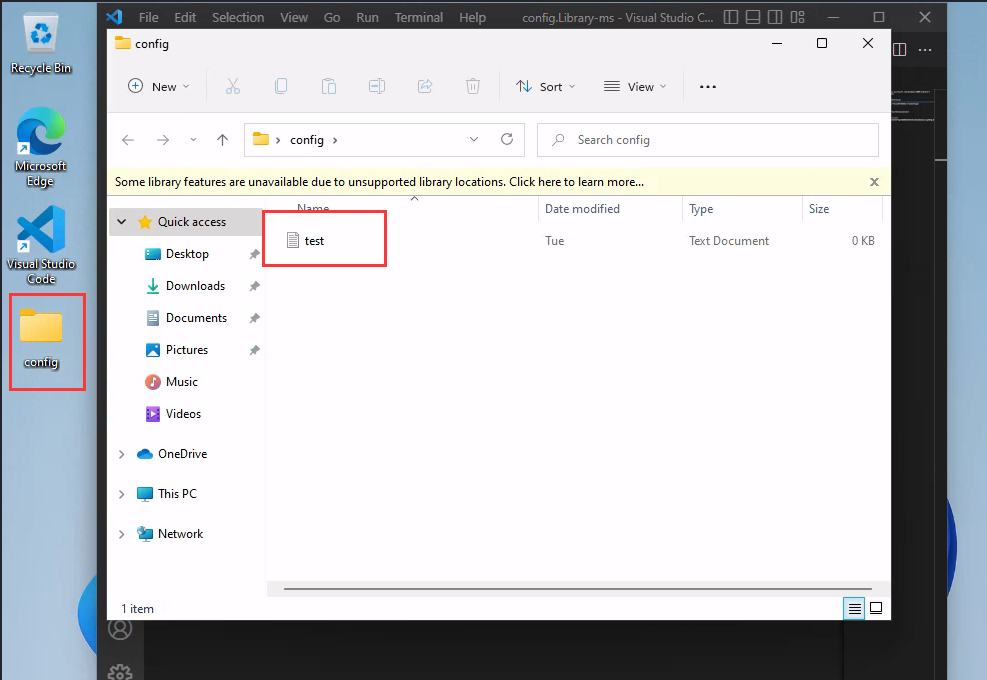The width and height of the screenshot is (987, 680).
Task: Dismiss the yellow library warning bar
Action: [x=874, y=182]
